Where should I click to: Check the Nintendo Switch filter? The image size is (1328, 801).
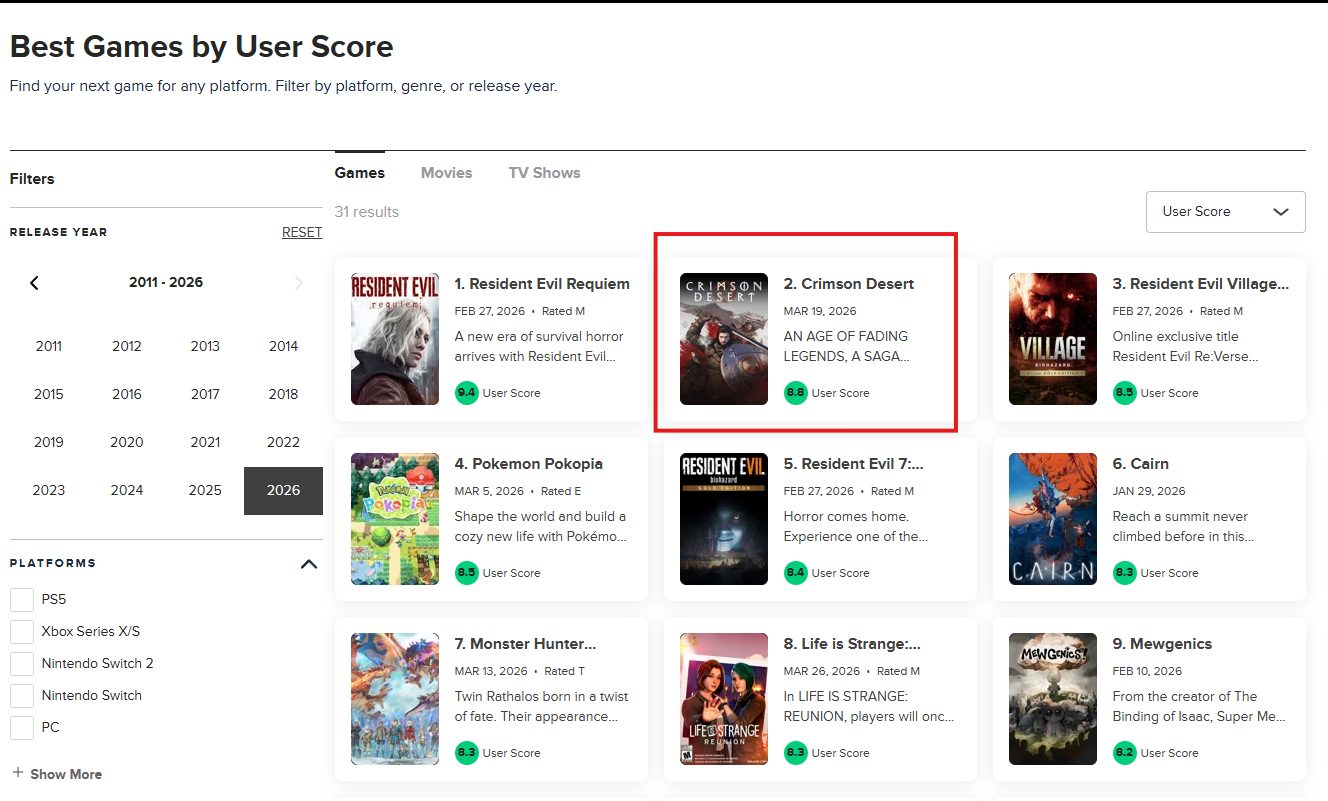click(21, 695)
